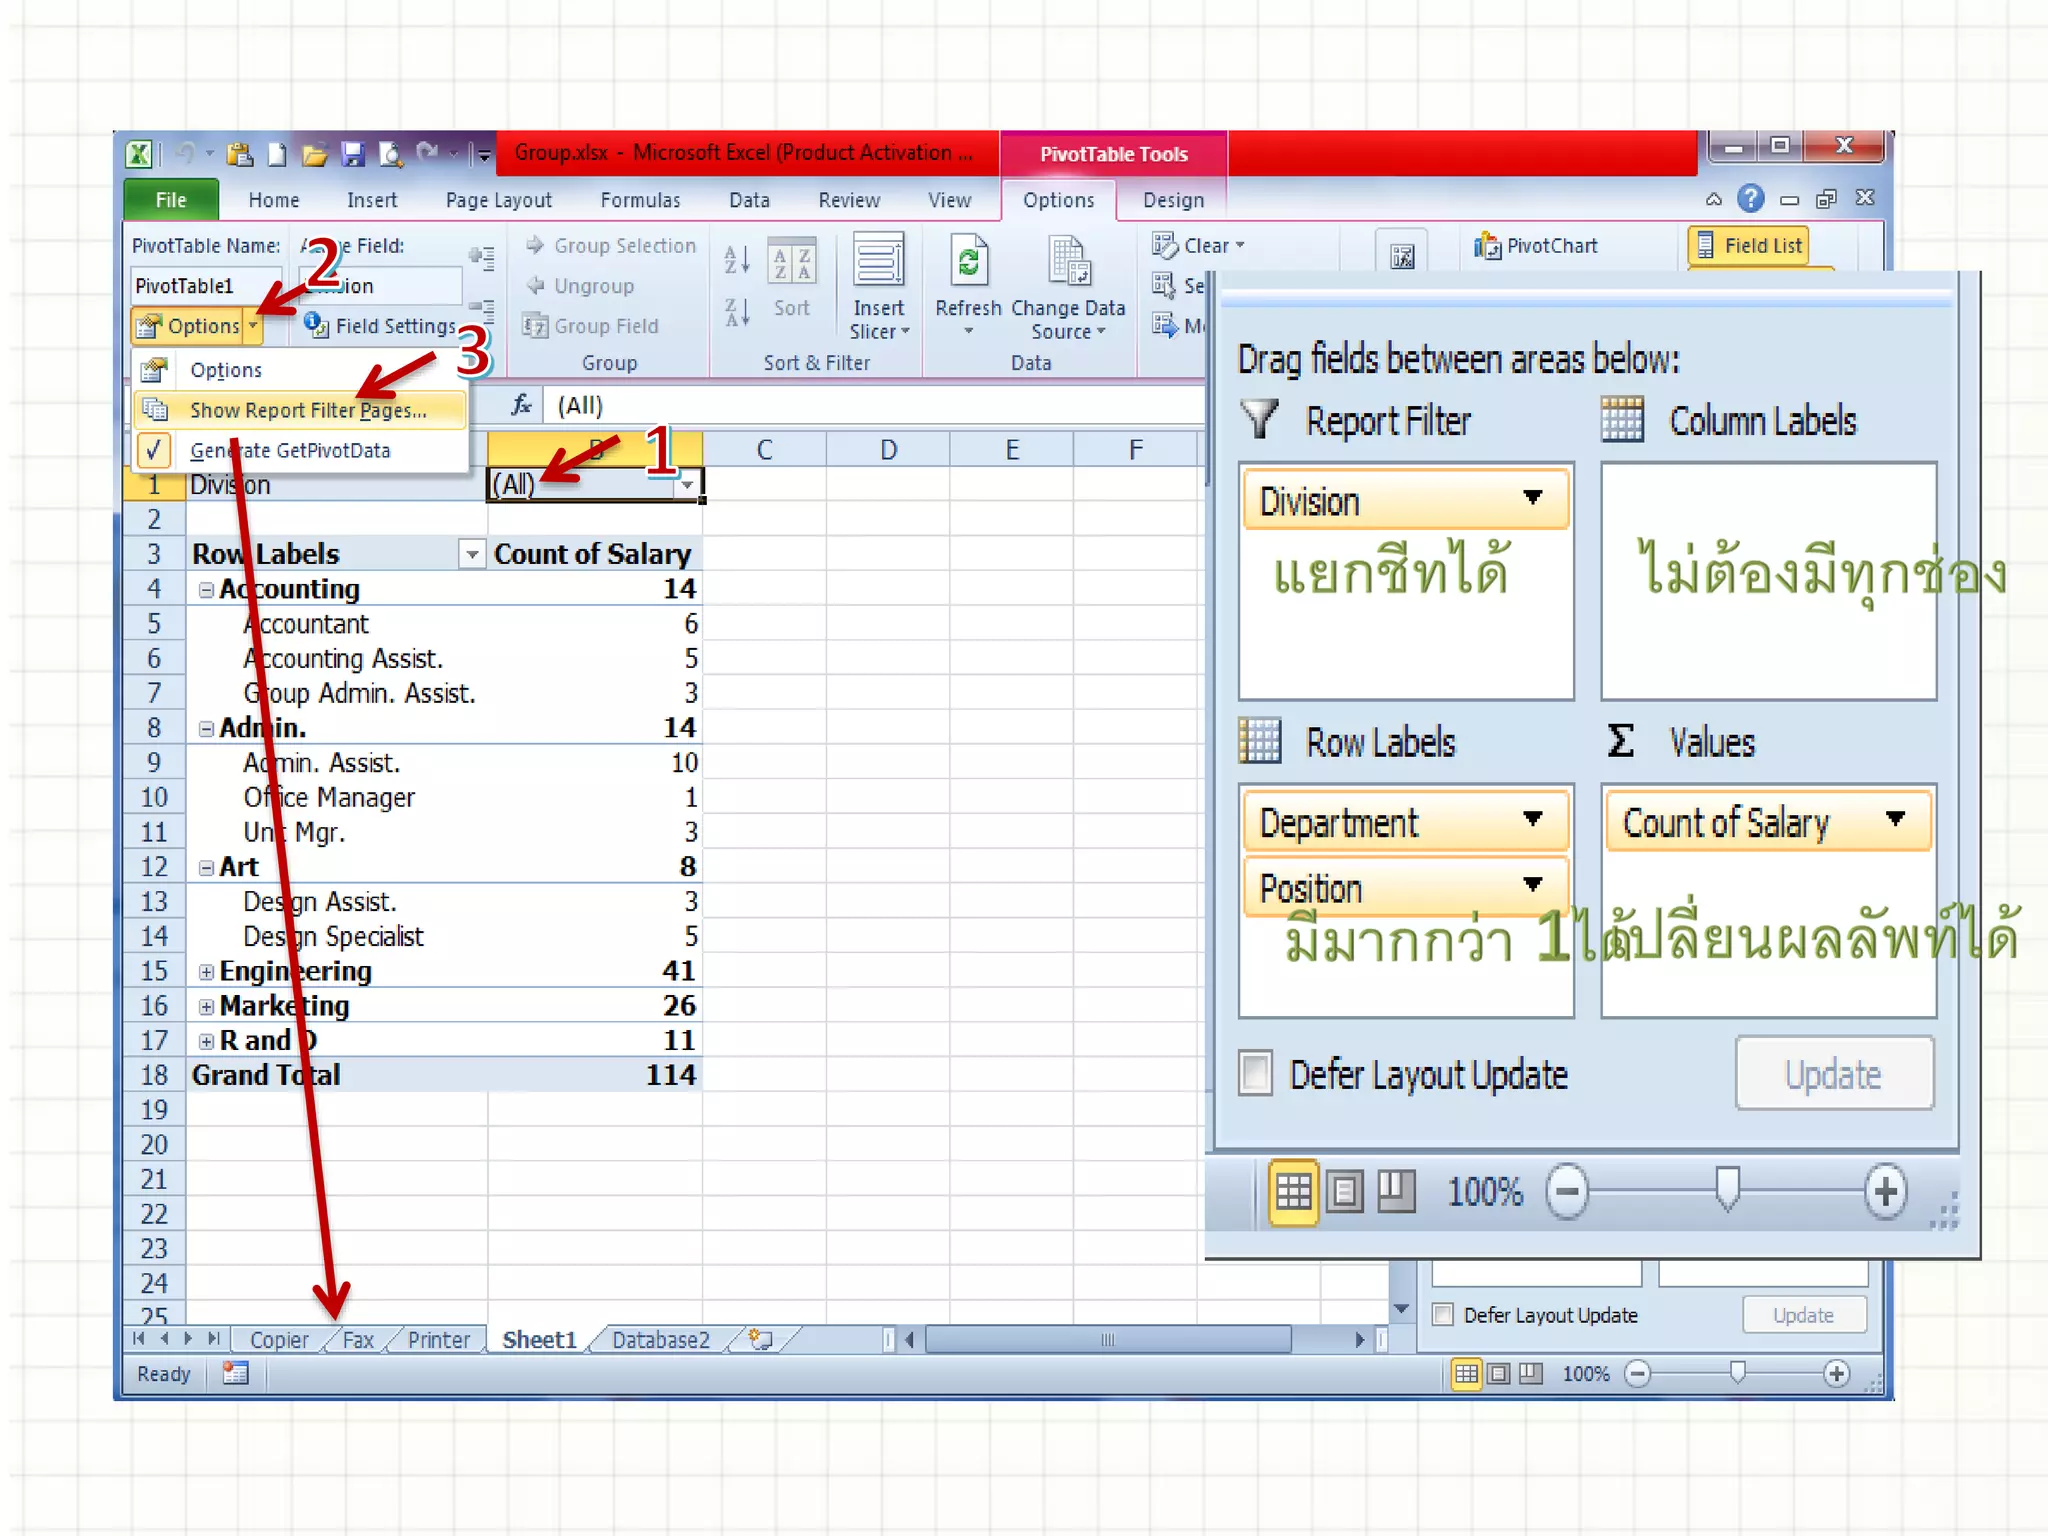
Task: Check the small Defer Layout Update box
Action: click(x=1443, y=1315)
